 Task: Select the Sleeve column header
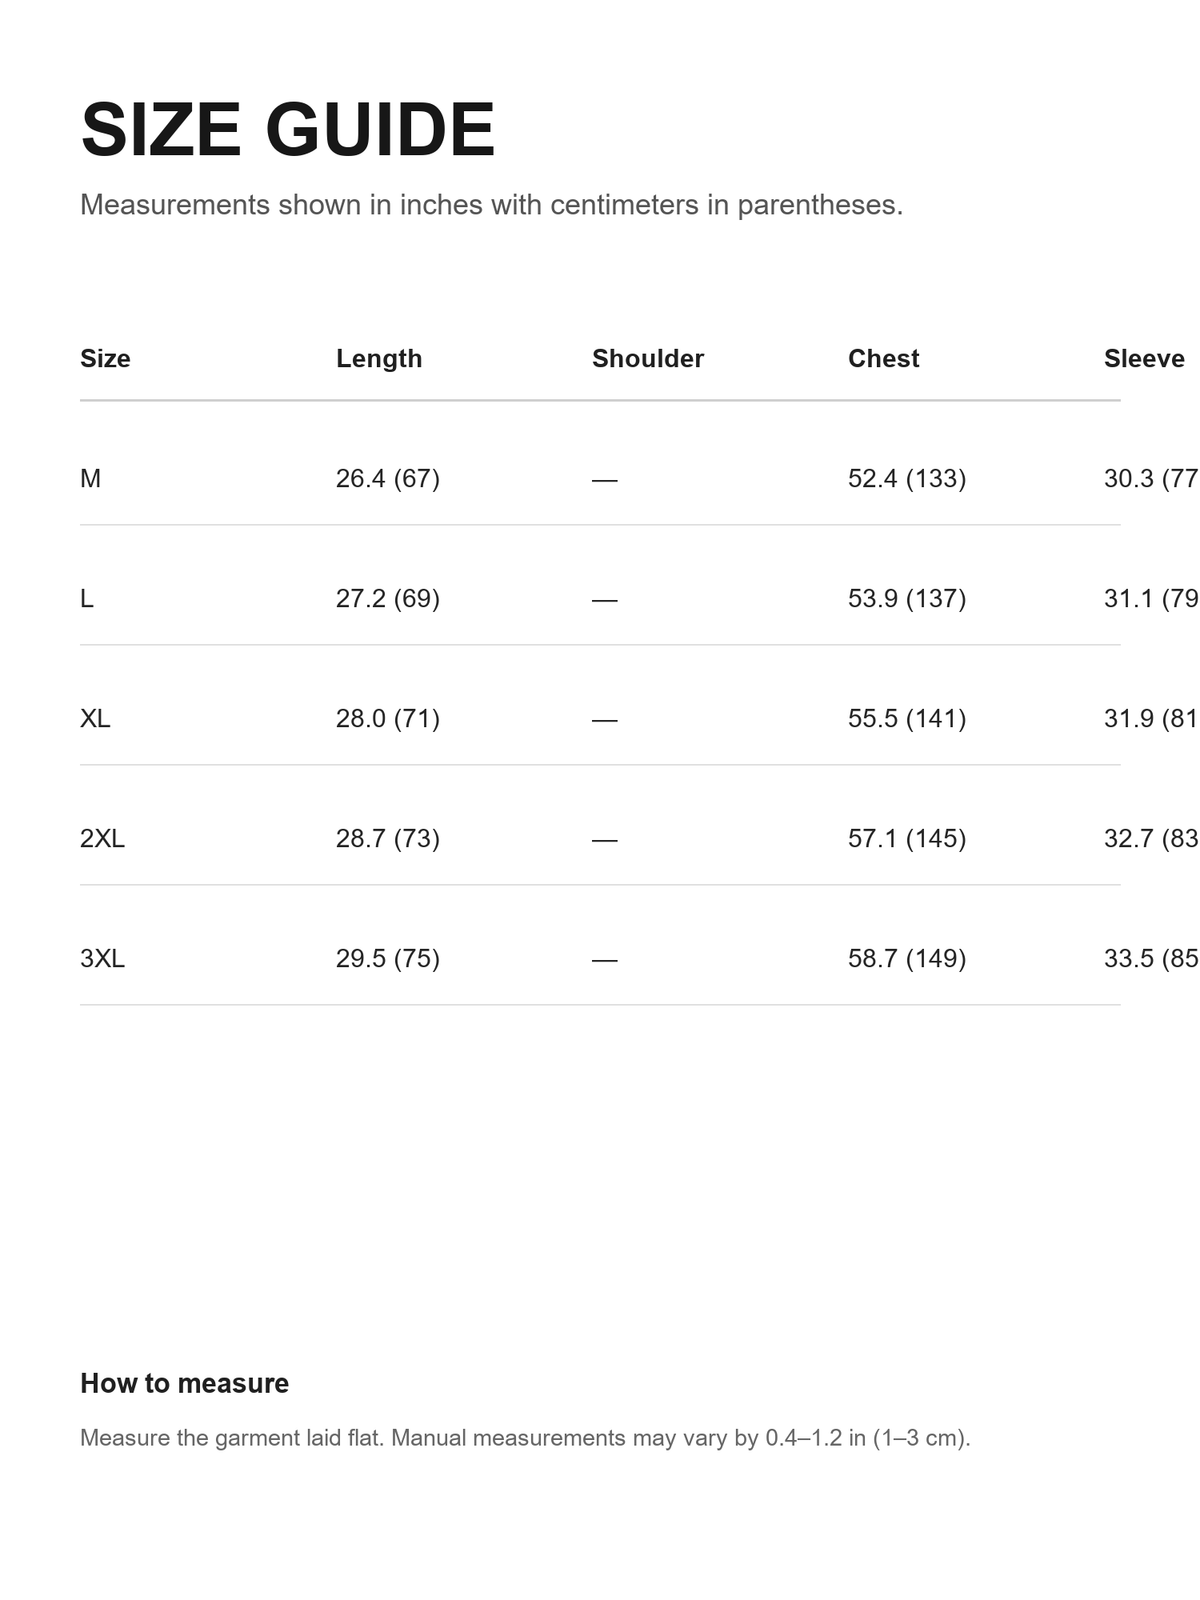click(1144, 358)
